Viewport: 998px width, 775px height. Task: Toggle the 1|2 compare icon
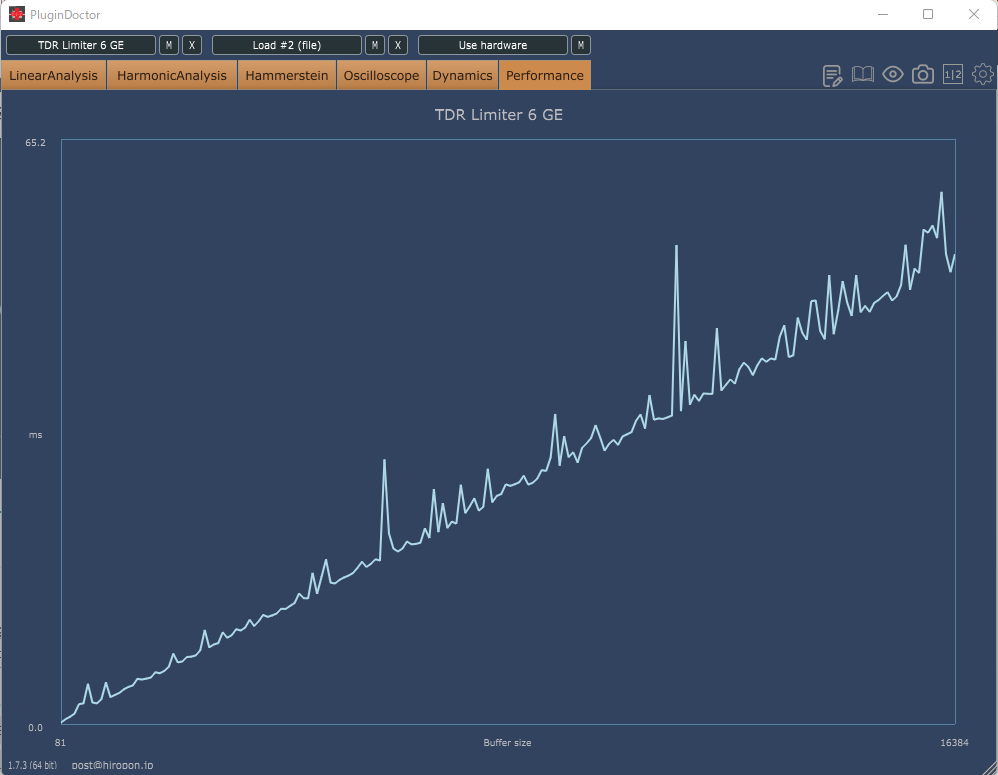point(953,74)
